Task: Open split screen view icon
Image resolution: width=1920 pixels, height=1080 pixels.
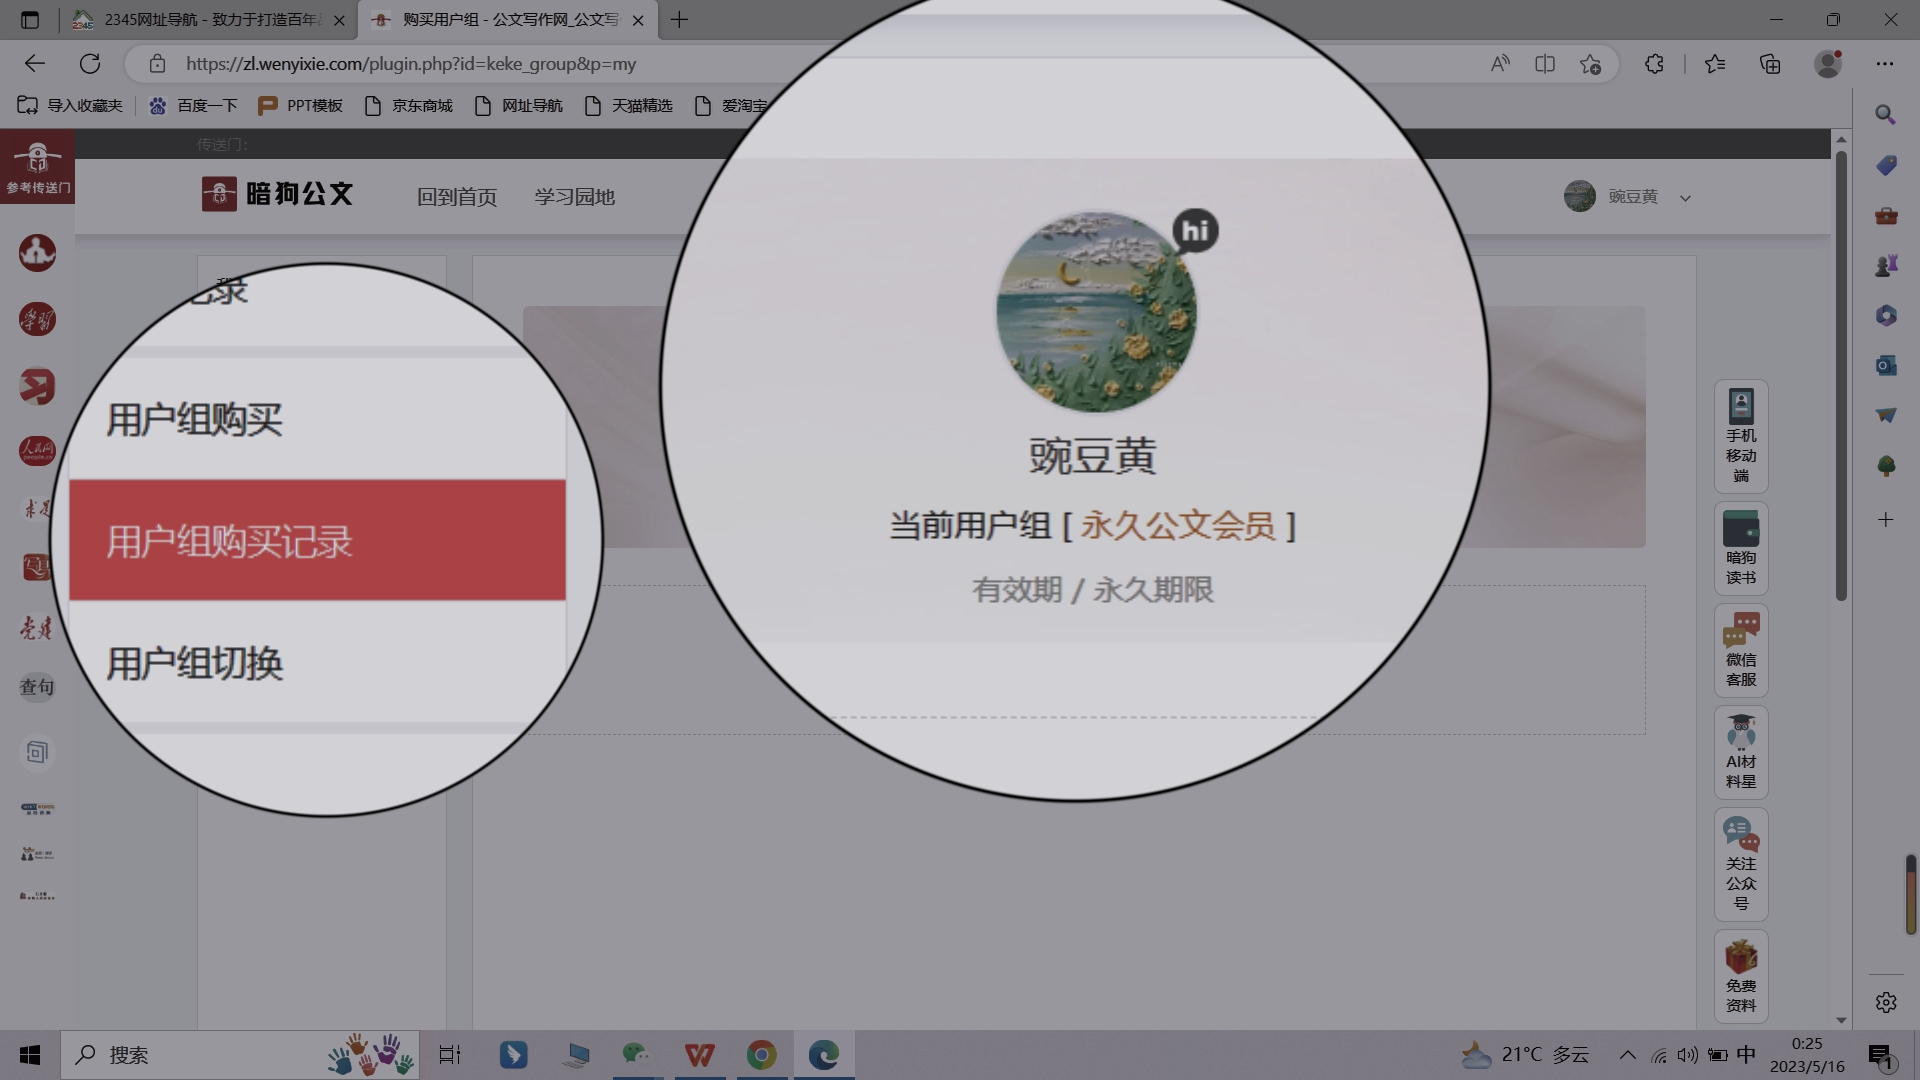Action: [x=1545, y=64]
